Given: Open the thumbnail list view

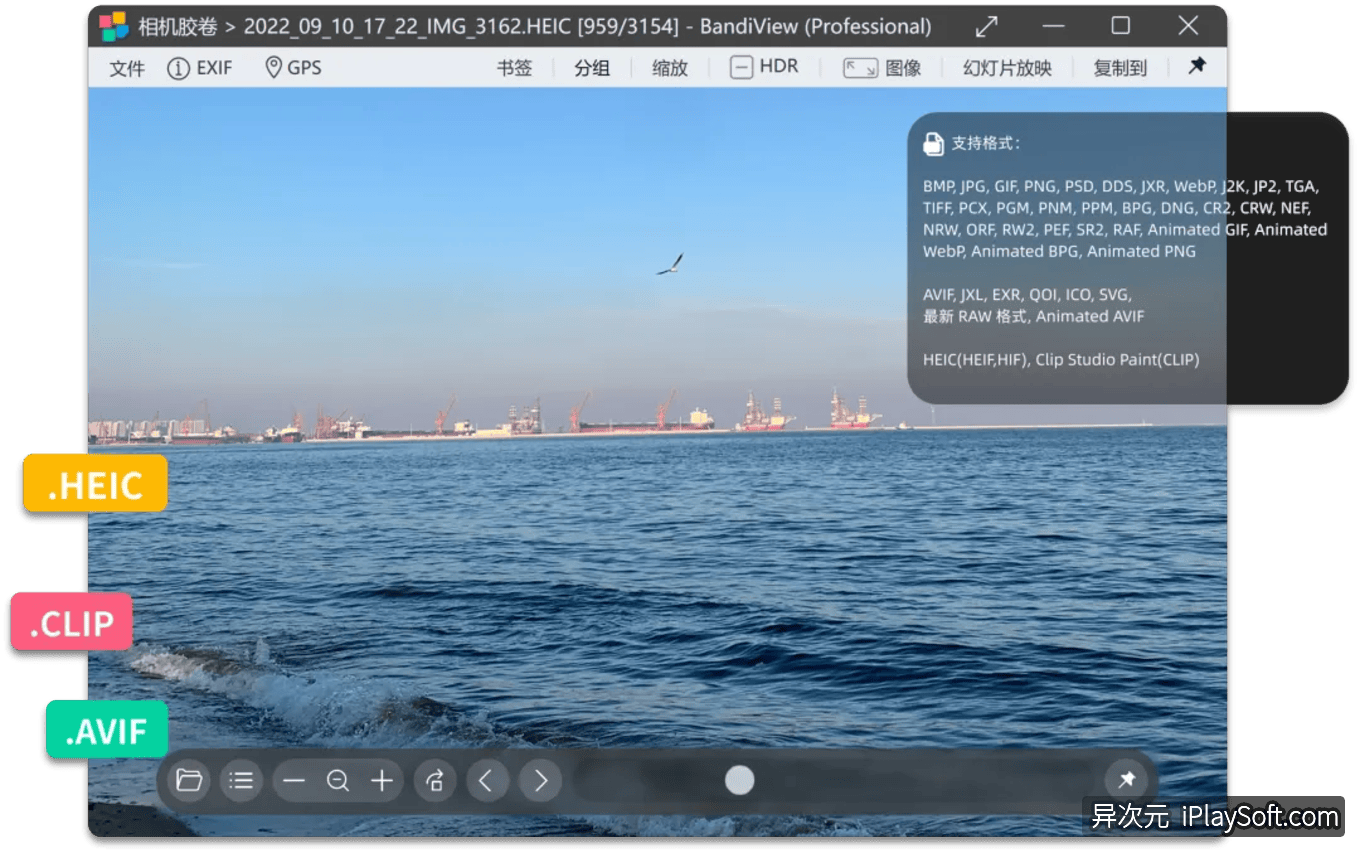Looking at the screenshot, I should (241, 780).
